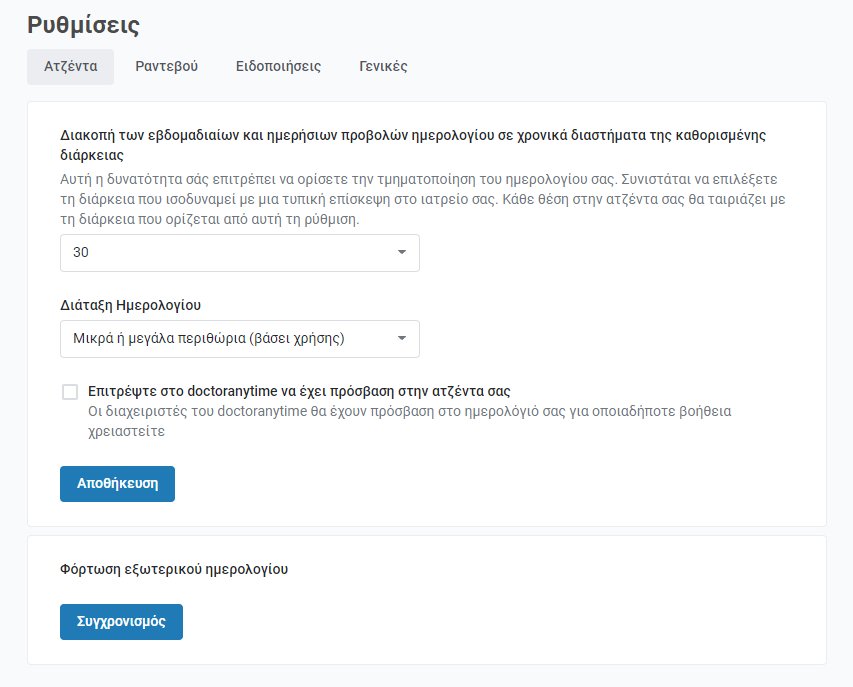Screen dimensions: 853x687
Task: Click the Φόρτωση εξωτερικού ημερολογίου heading
Action: pos(174,569)
